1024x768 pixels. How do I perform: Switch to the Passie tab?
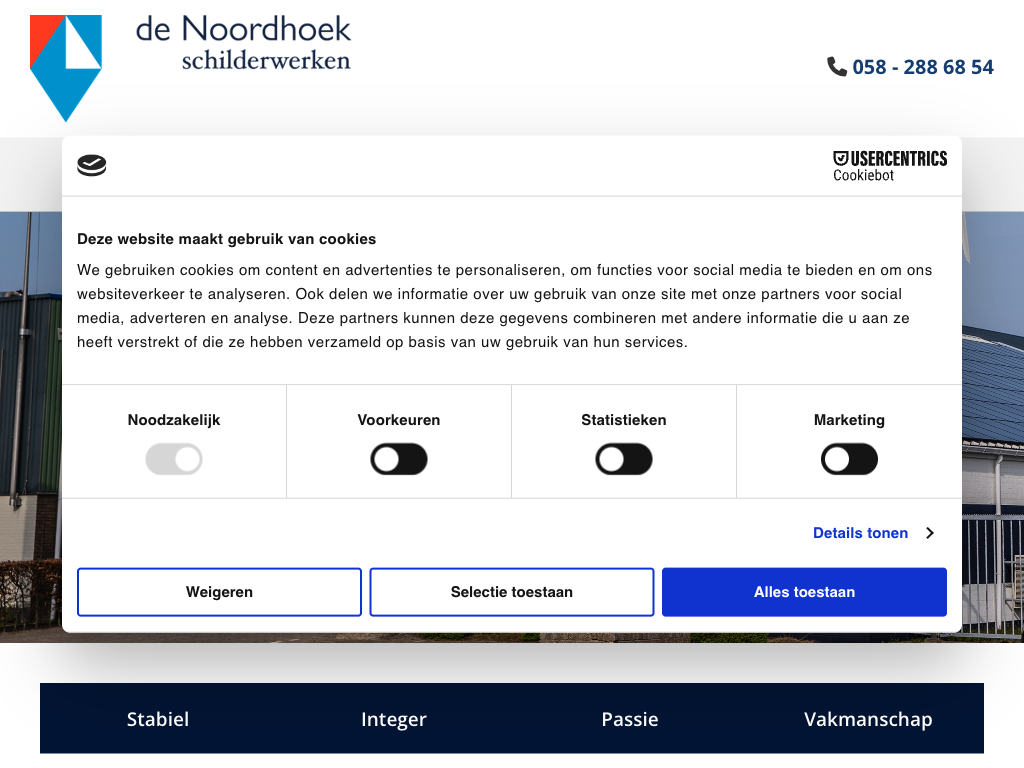click(x=630, y=719)
